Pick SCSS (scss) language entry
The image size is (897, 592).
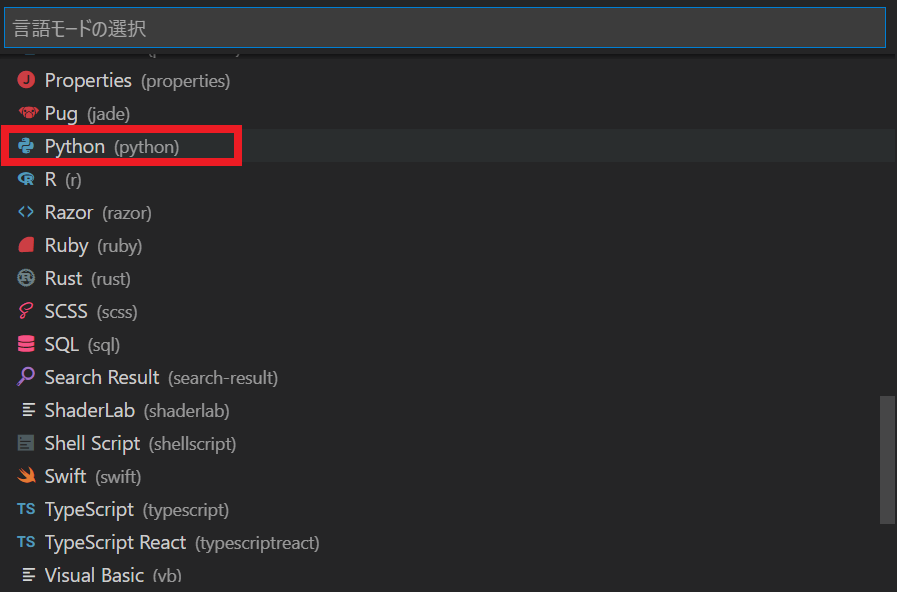tap(448, 311)
